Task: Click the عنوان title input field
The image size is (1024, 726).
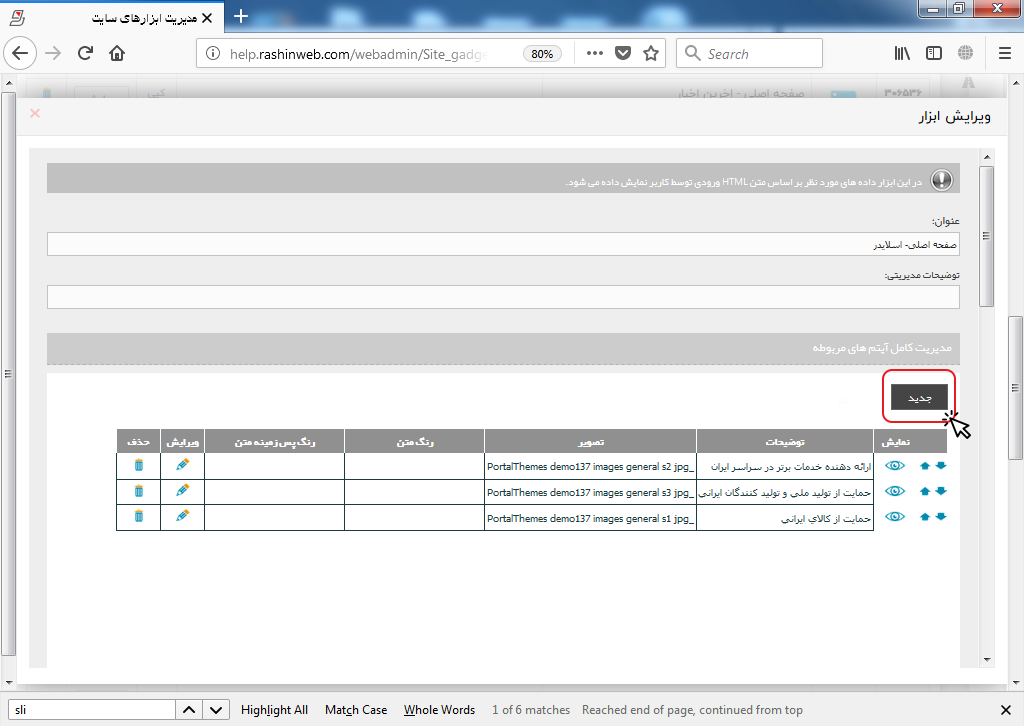Action: (503, 244)
